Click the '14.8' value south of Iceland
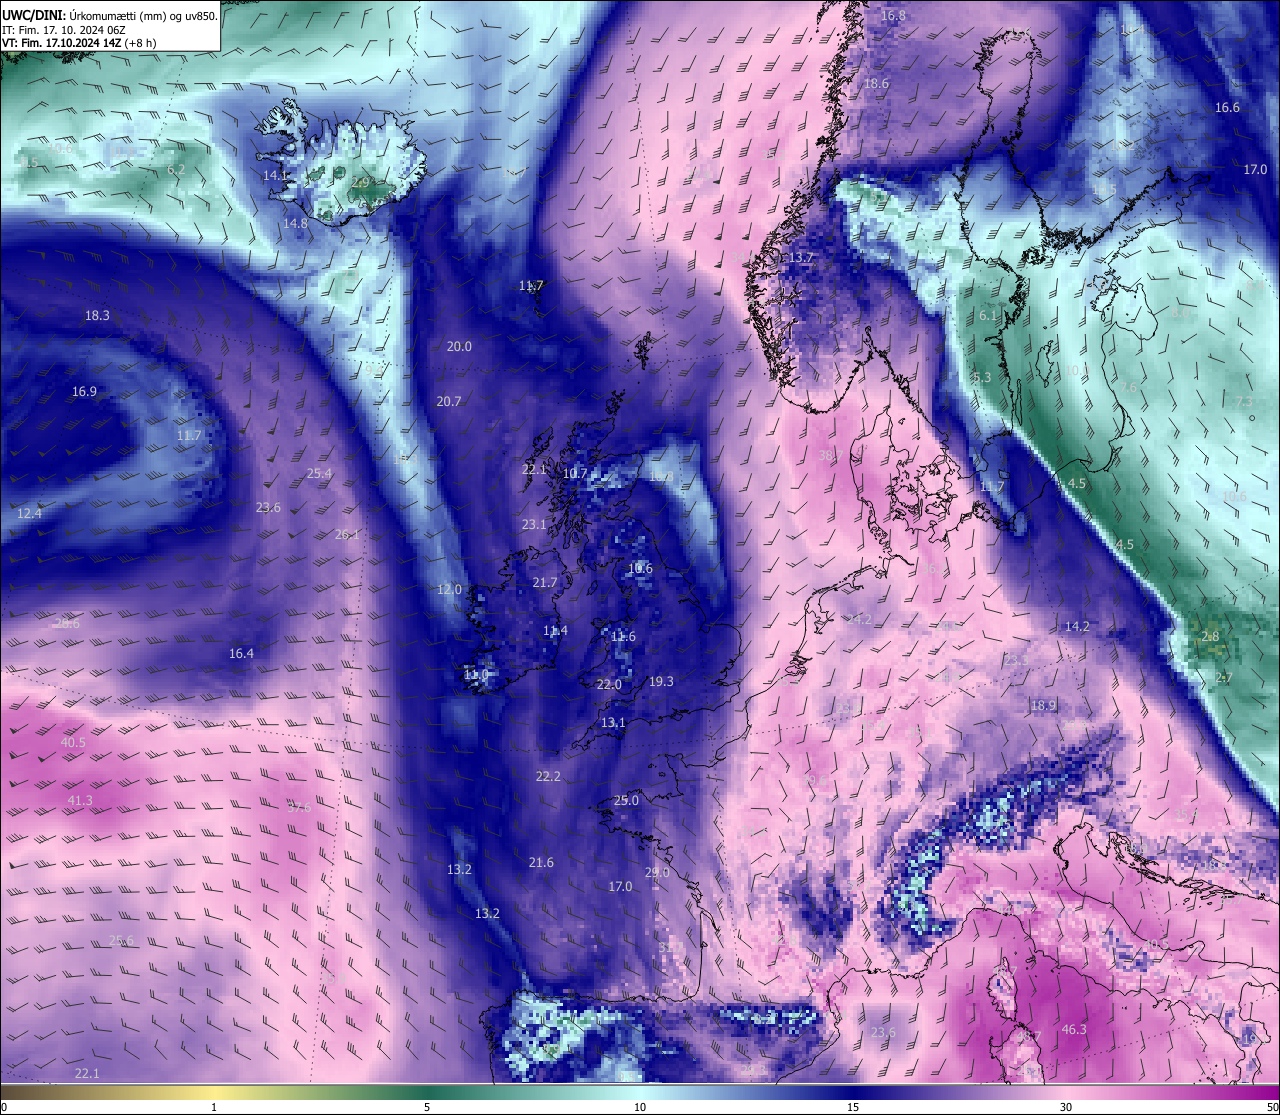This screenshot has width=1280, height=1115. [x=295, y=223]
